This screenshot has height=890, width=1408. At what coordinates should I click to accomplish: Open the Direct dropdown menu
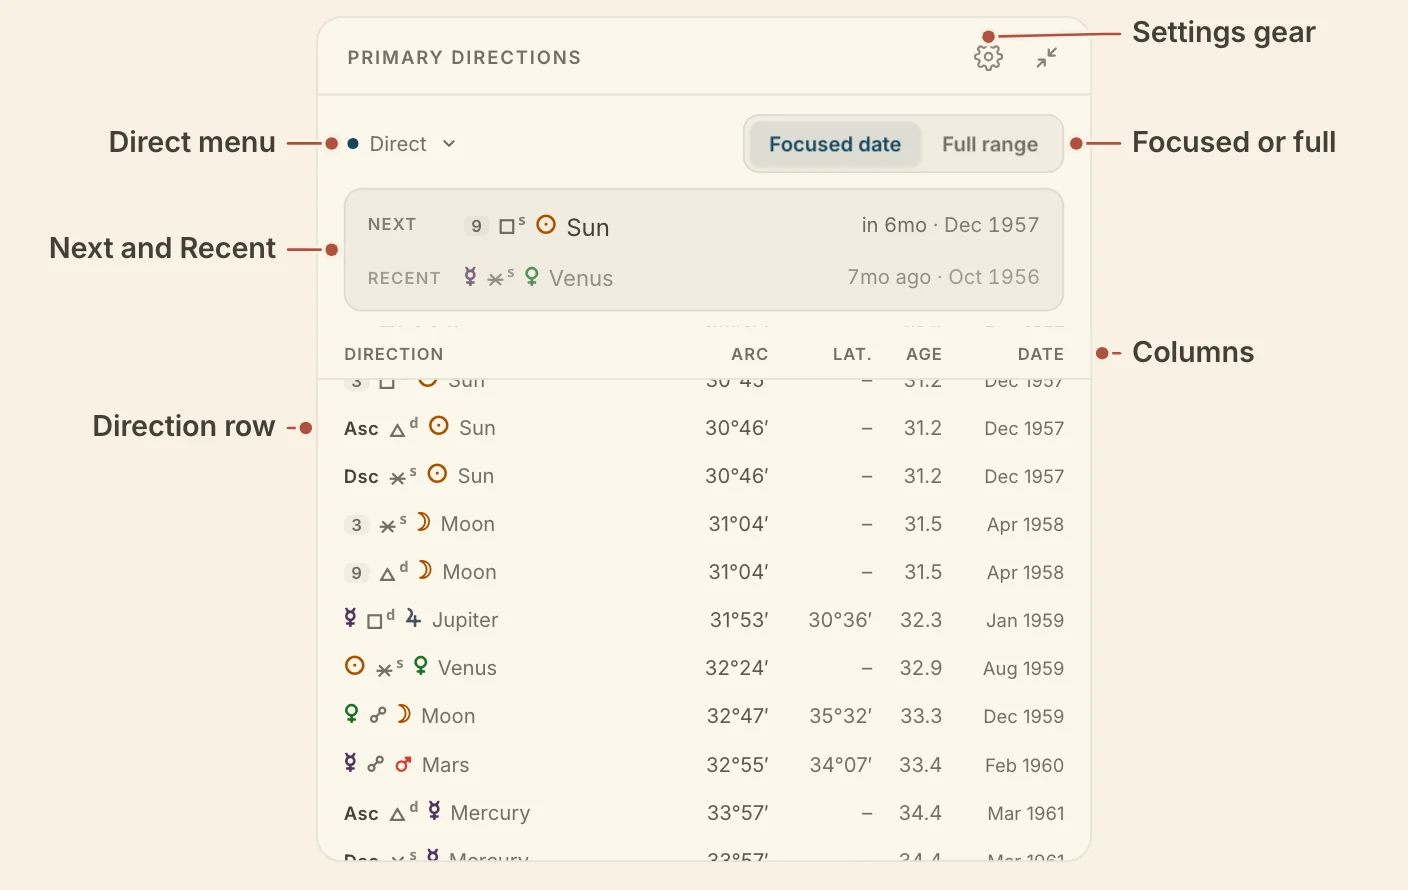coord(402,144)
